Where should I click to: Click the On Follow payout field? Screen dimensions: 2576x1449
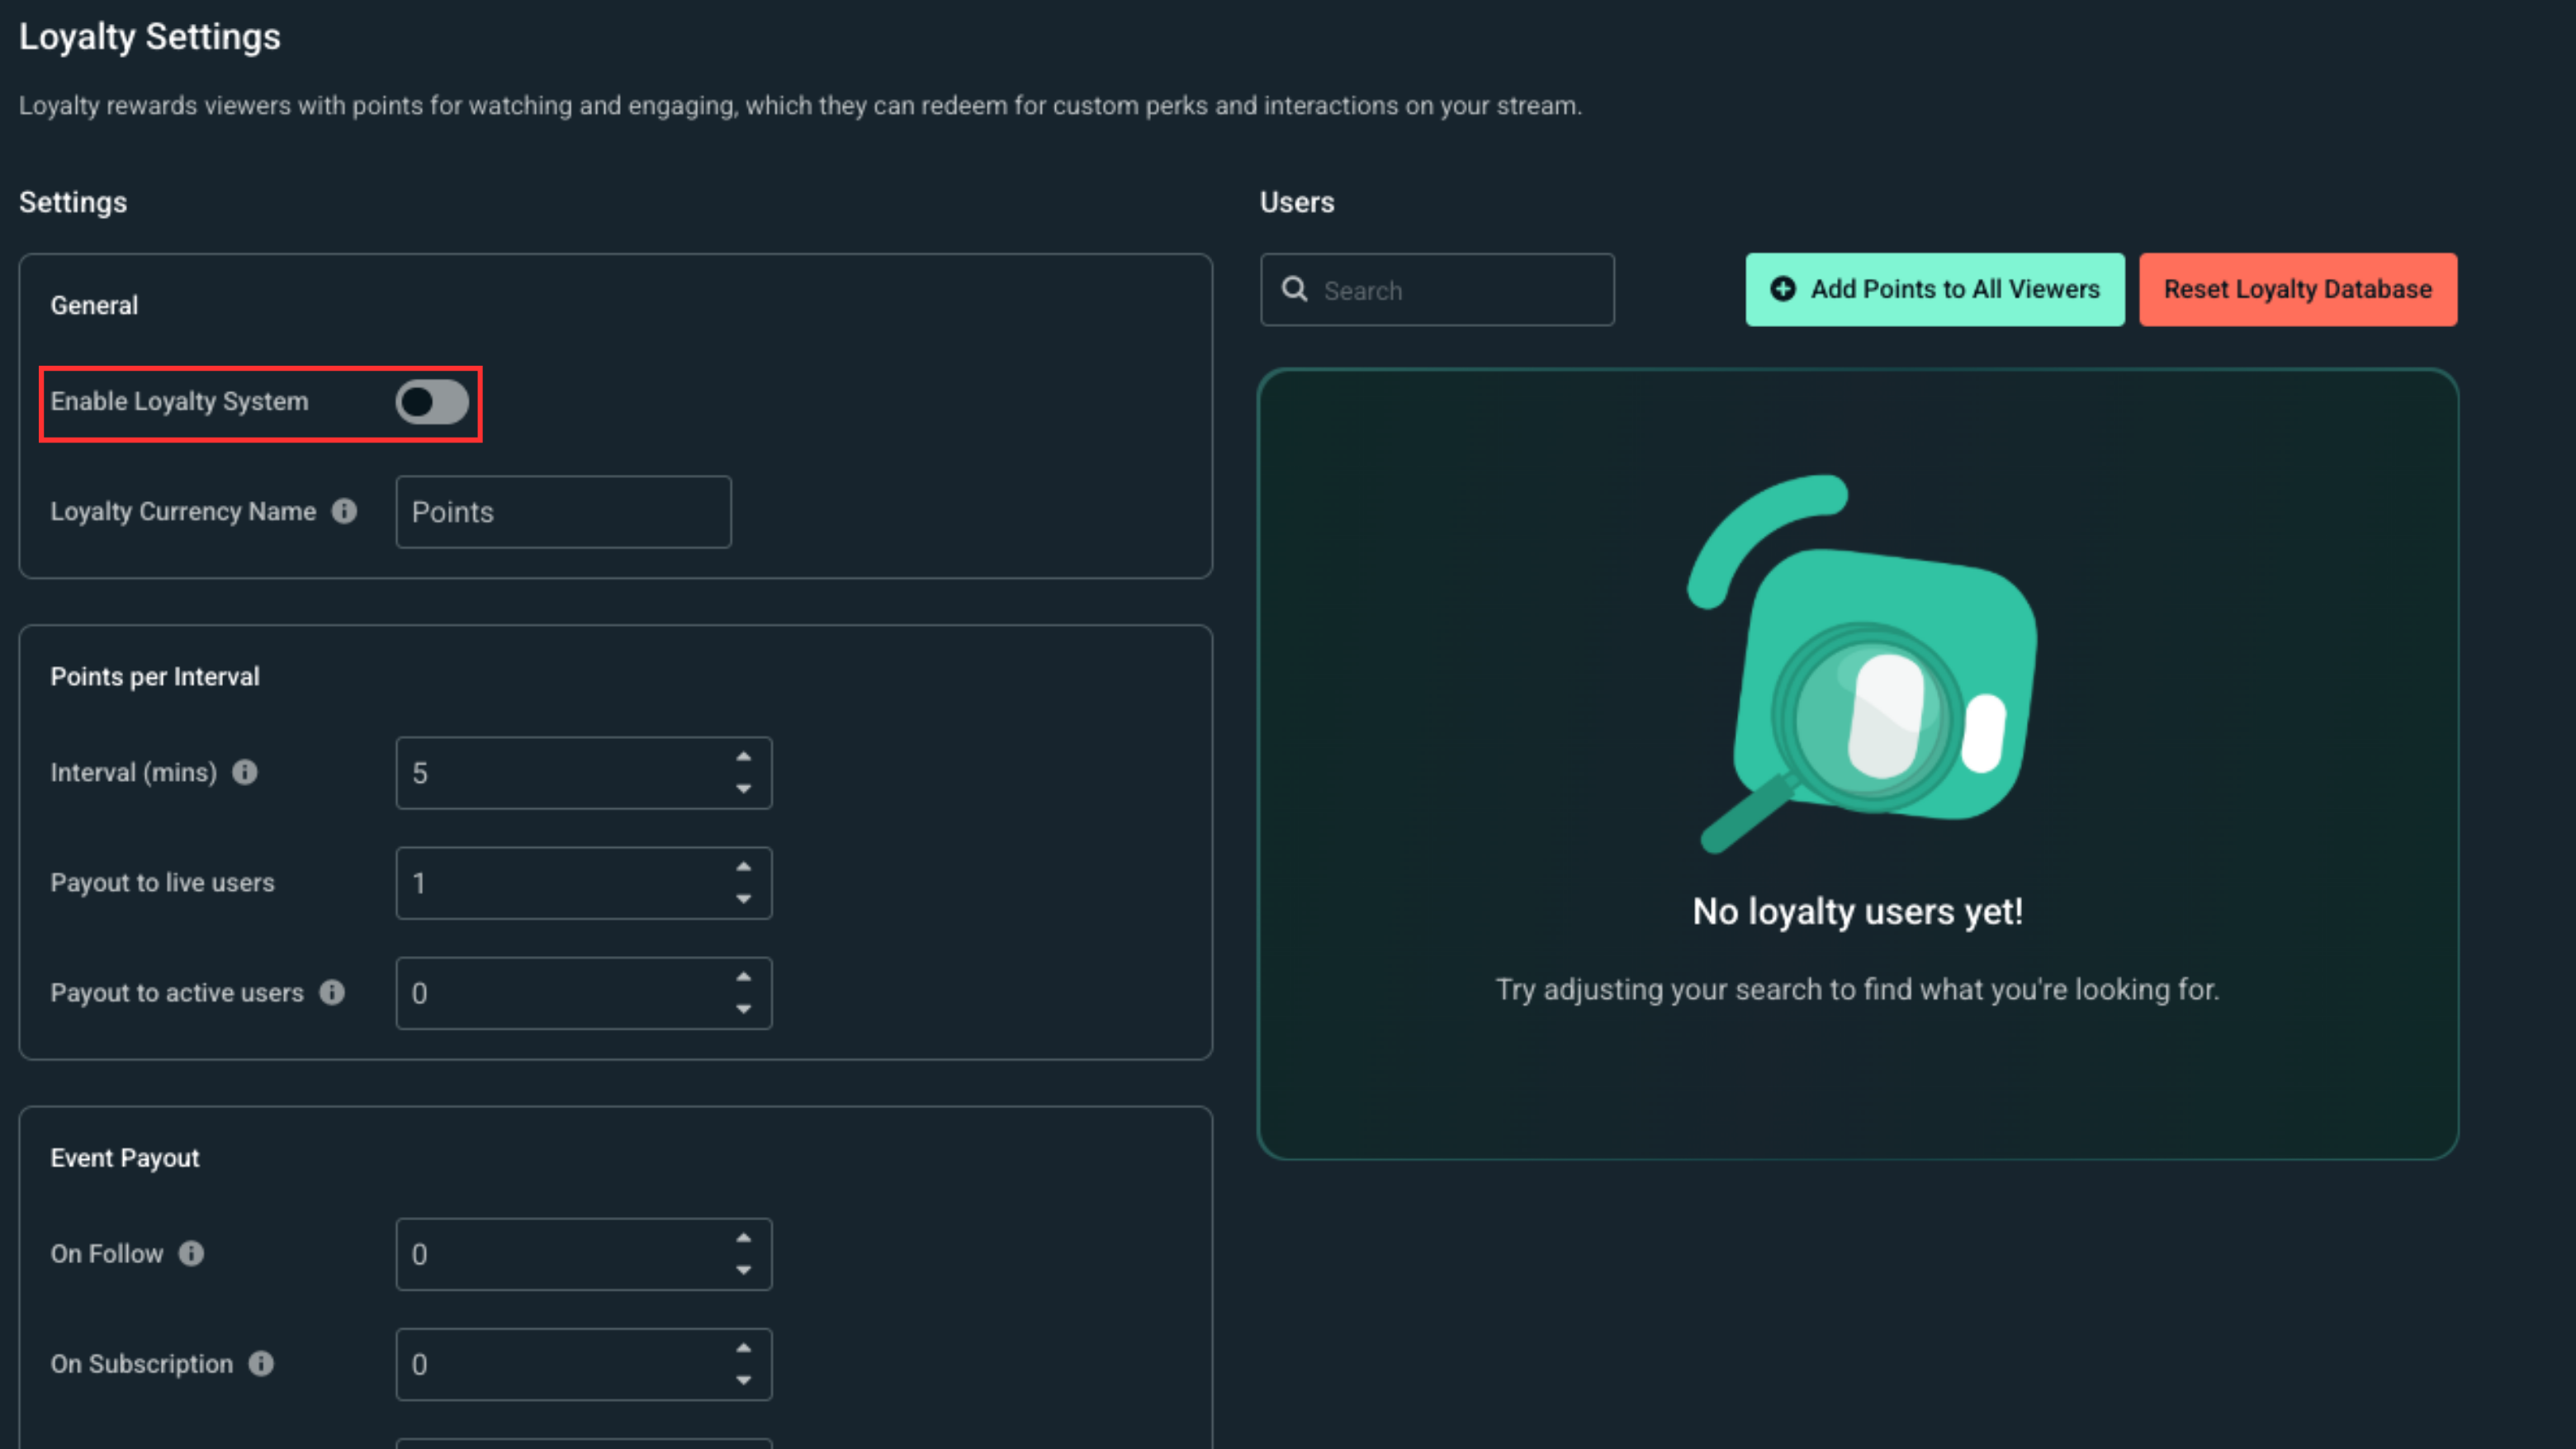583,1254
